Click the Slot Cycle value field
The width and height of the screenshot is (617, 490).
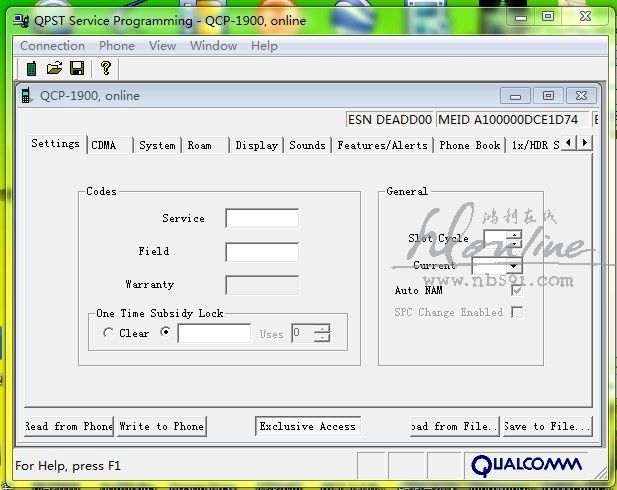coord(495,239)
